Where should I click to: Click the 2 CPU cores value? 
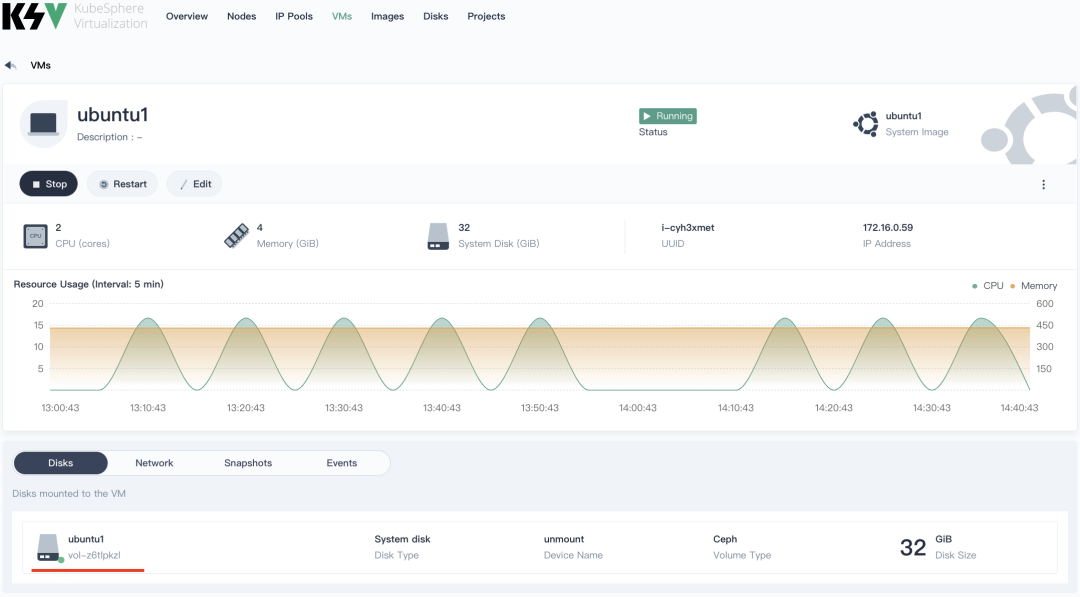pos(59,227)
